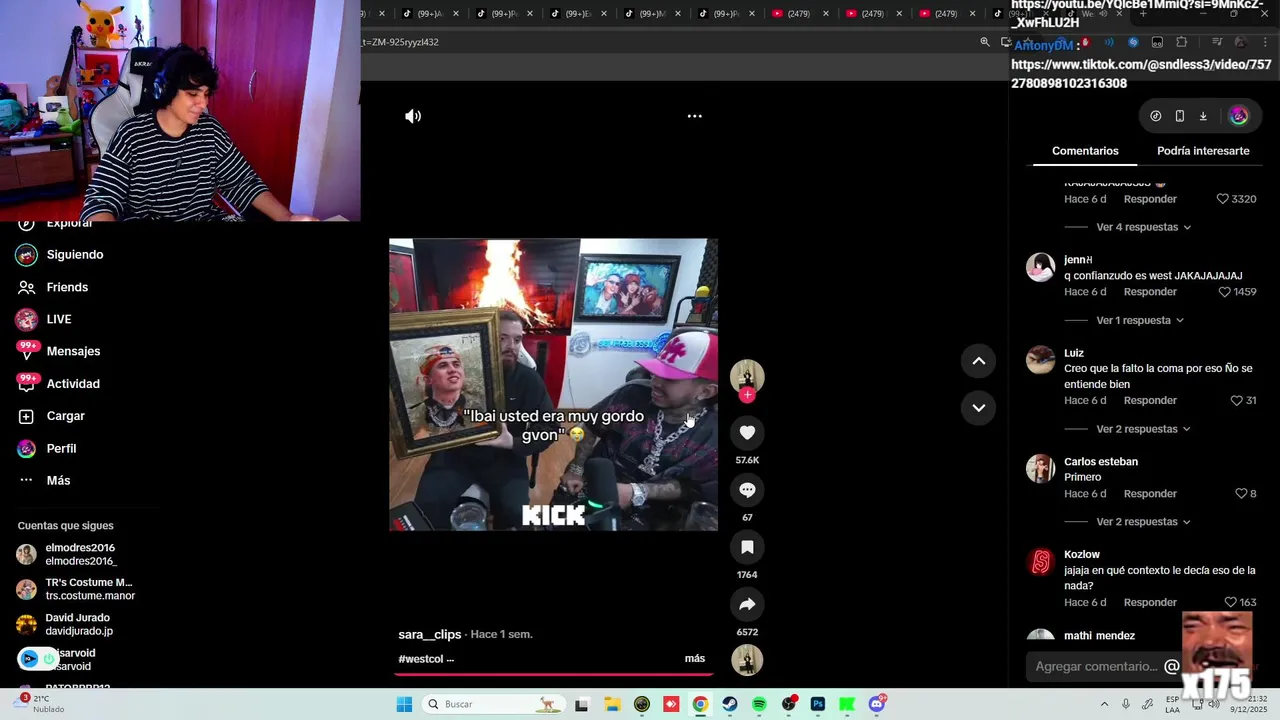Switch to the Podría interesarte tab
Image resolution: width=1280 pixels, height=720 pixels.
pyautogui.click(x=1203, y=151)
